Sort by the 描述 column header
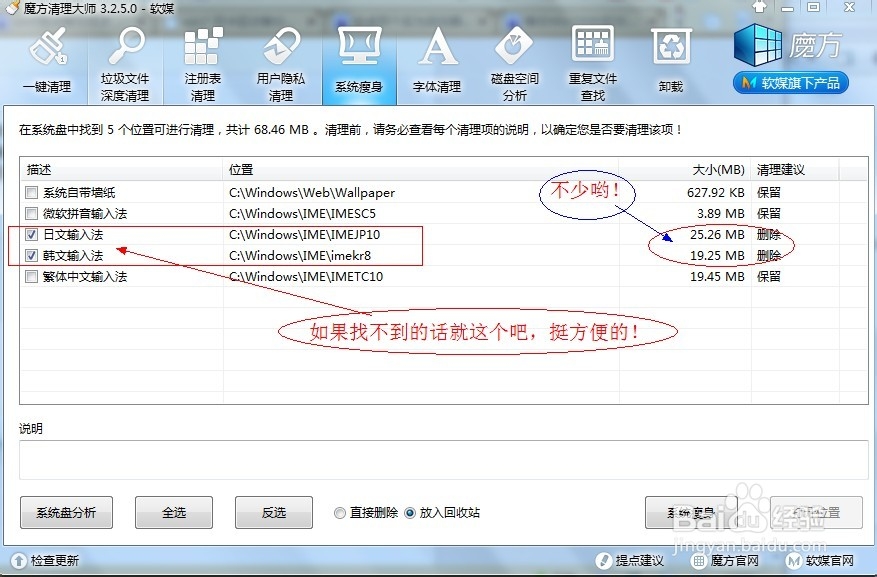The image size is (877, 577). tap(121, 169)
